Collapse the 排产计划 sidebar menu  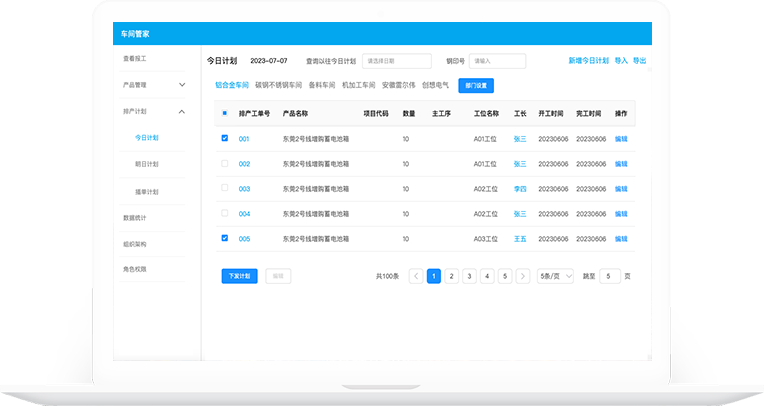(x=181, y=111)
